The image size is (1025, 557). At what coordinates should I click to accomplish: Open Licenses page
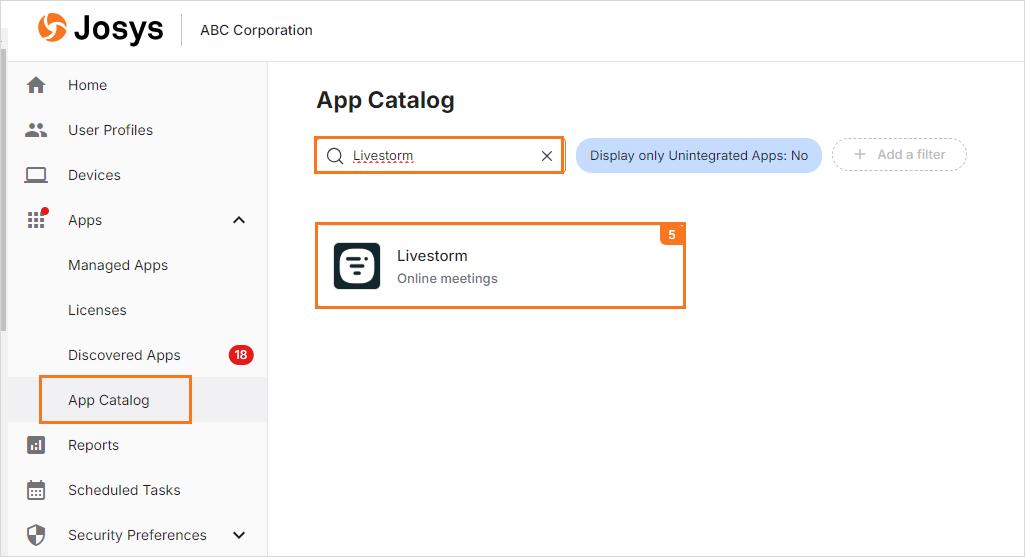[97, 311]
